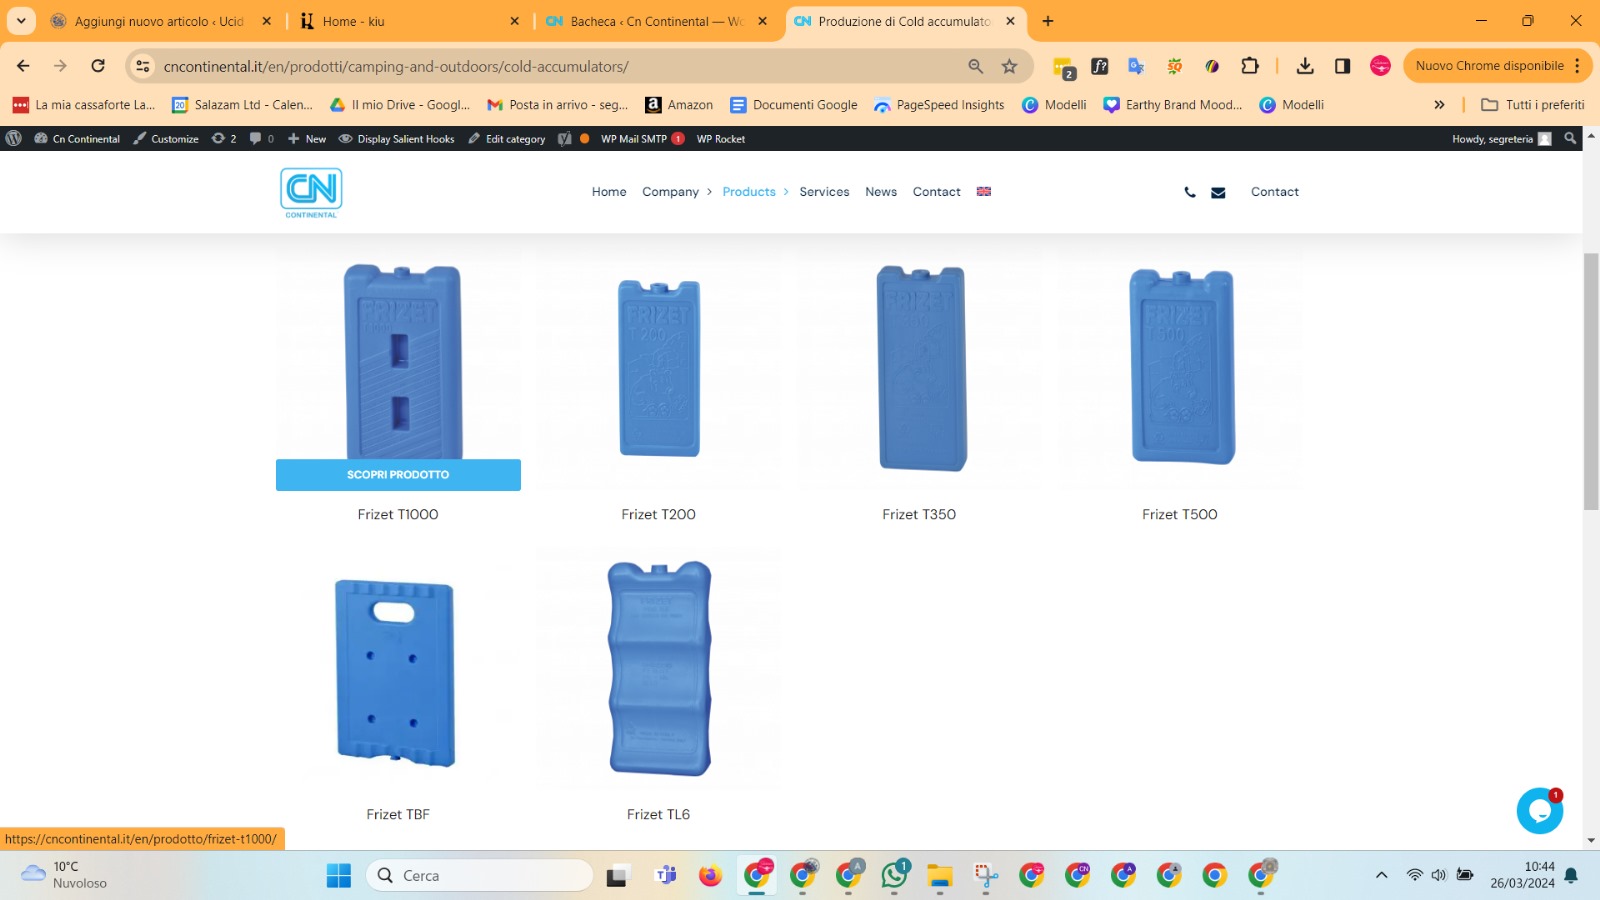Open the 'New' content menu in admin bar
This screenshot has width=1600, height=900.
[x=307, y=139]
